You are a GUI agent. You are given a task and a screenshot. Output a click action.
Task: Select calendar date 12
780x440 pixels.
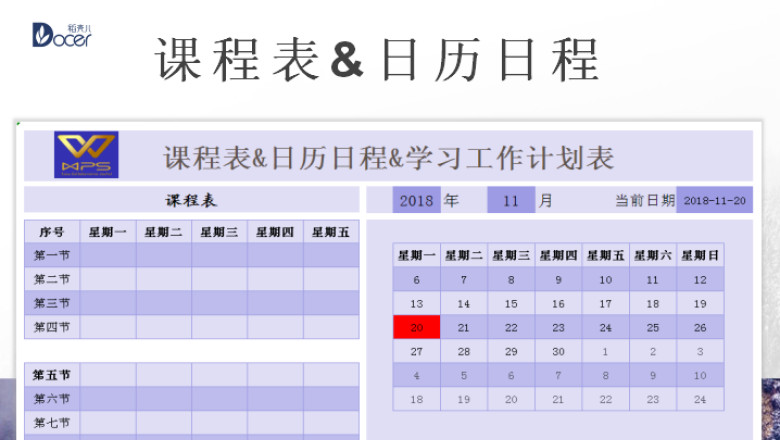click(x=700, y=279)
